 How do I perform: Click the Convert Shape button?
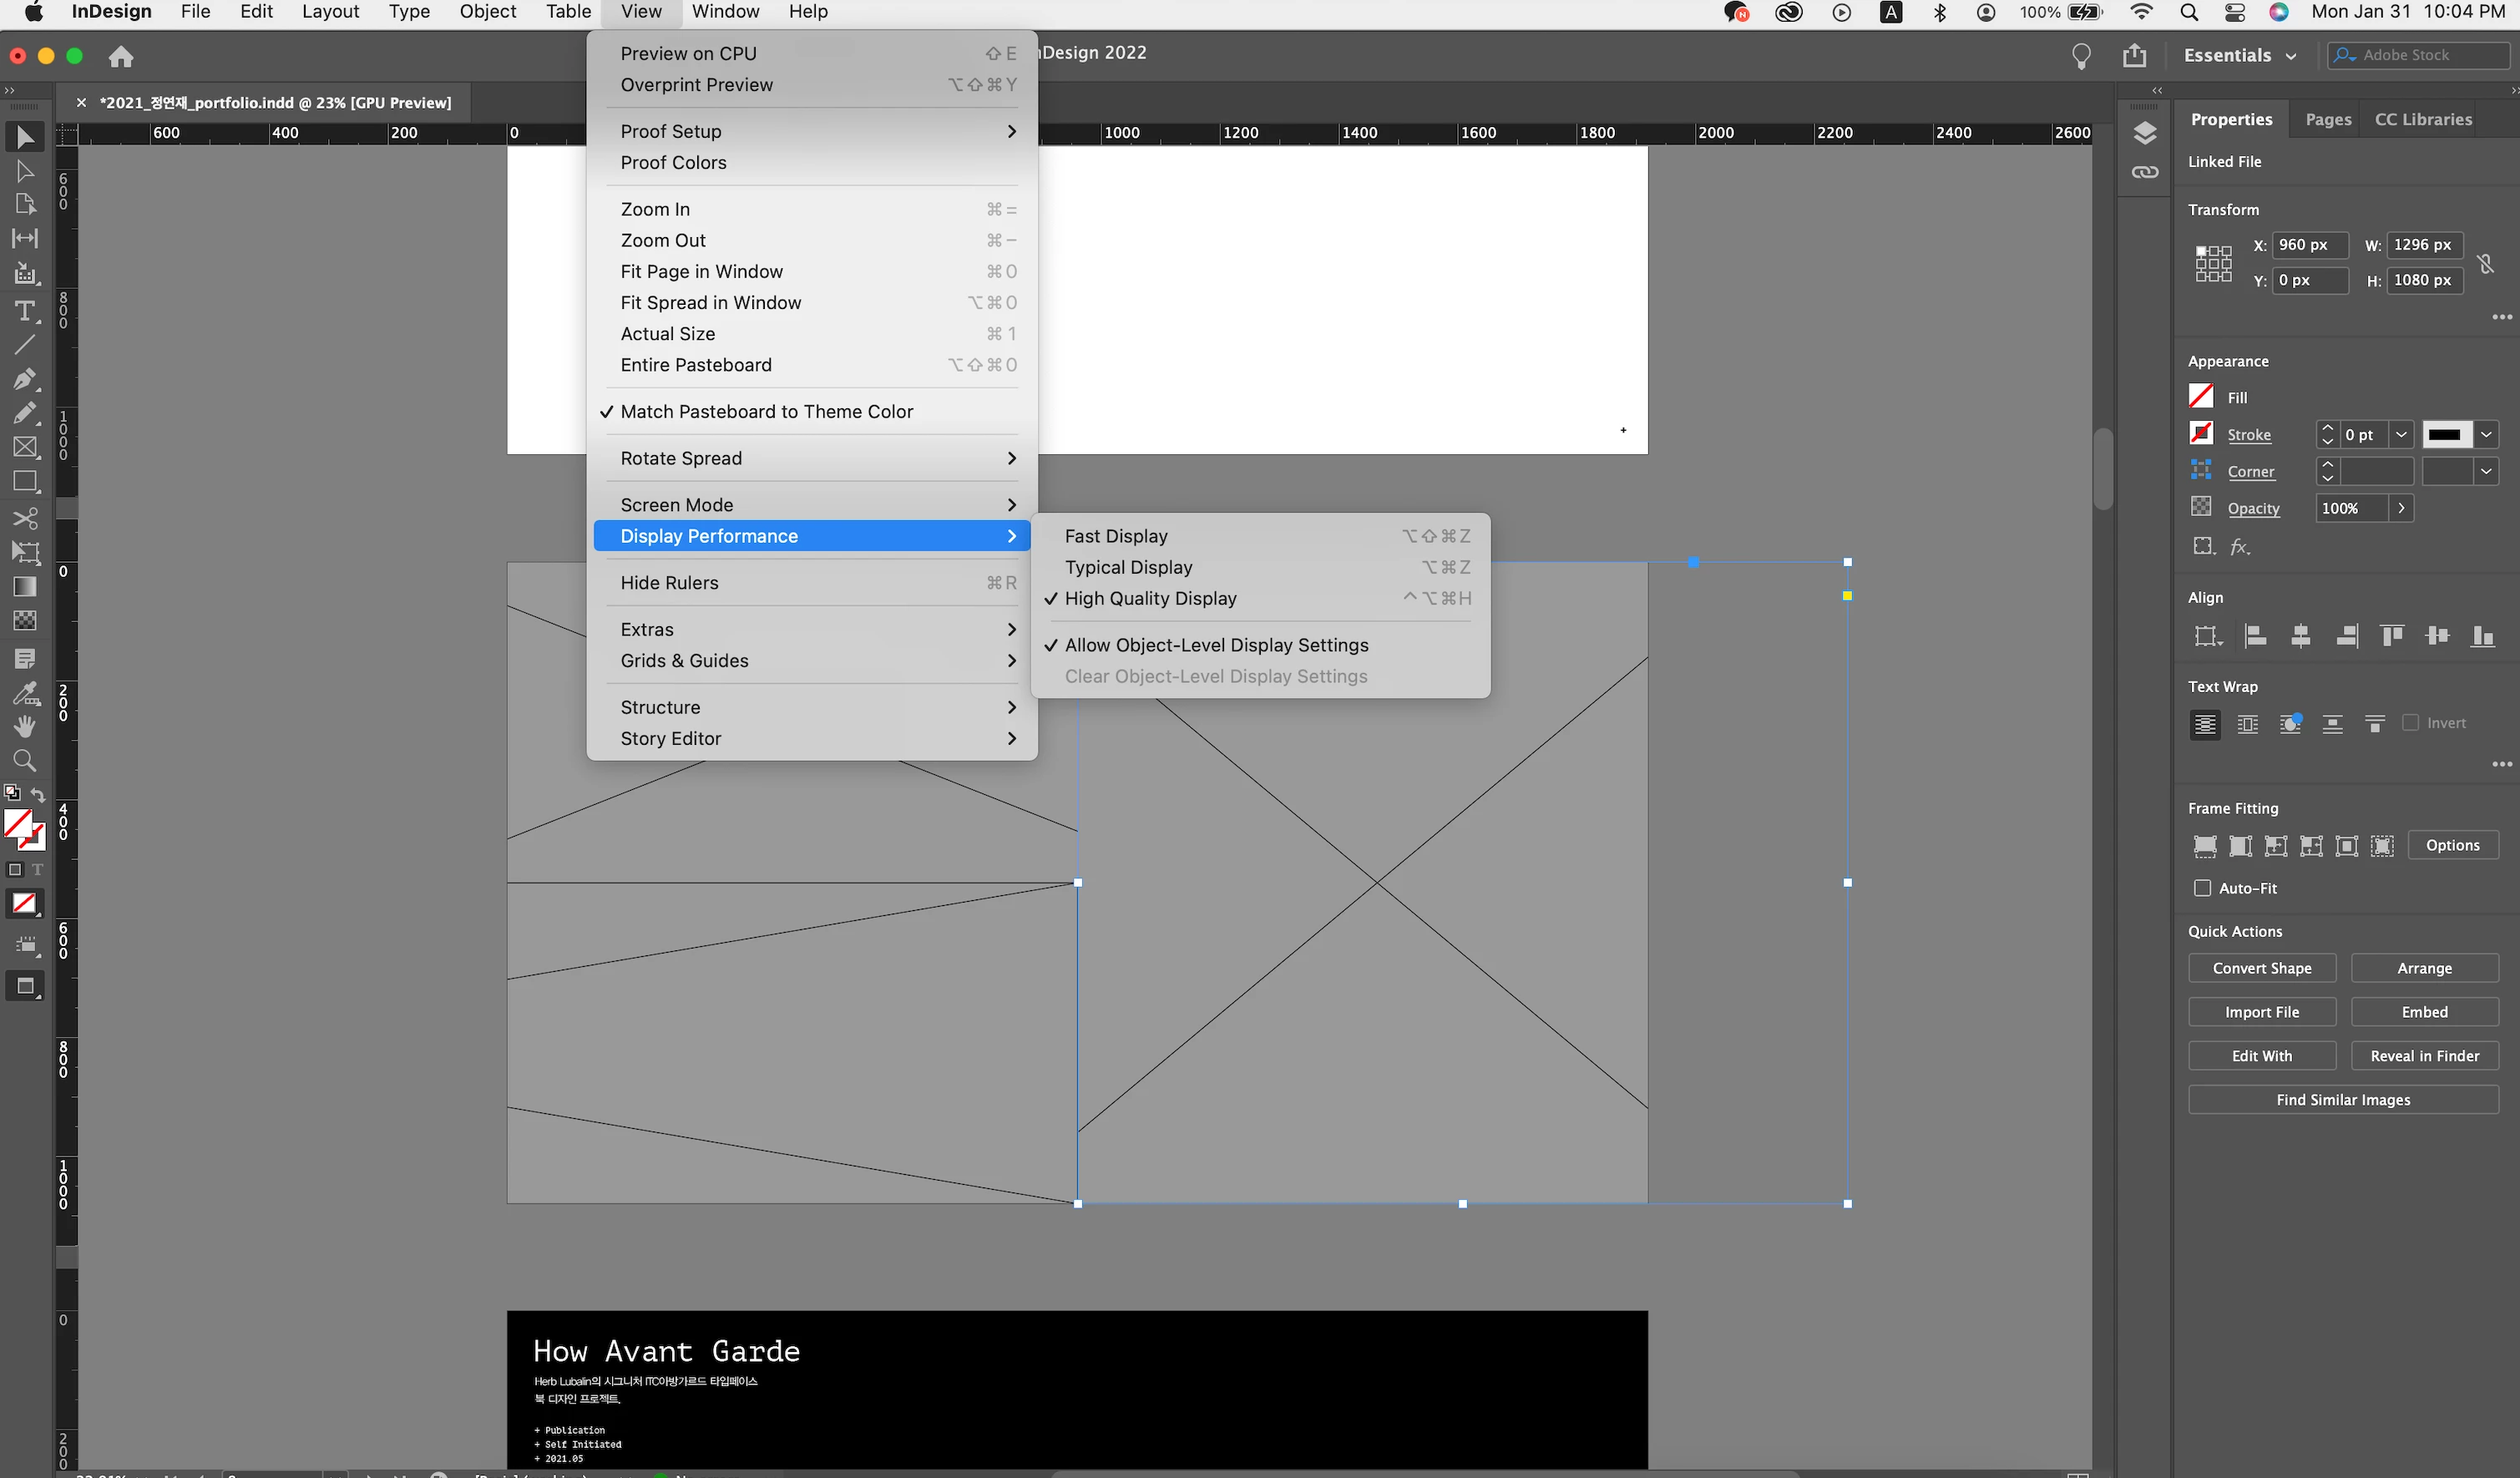(x=2261, y=968)
